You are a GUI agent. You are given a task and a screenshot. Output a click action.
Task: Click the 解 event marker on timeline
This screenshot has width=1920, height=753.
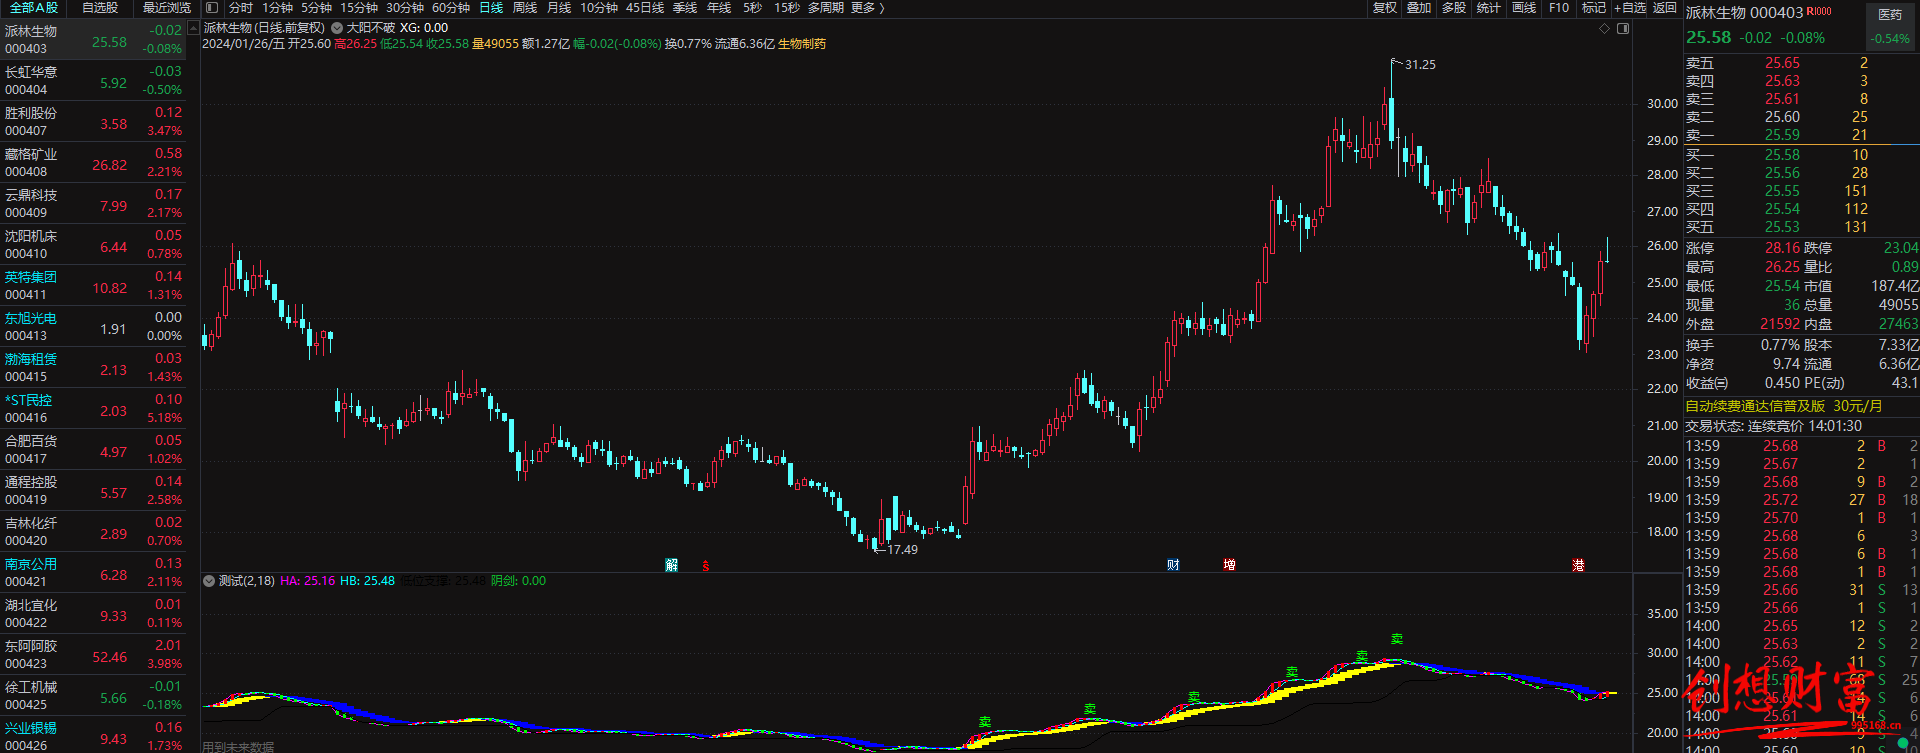[x=672, y=565]
